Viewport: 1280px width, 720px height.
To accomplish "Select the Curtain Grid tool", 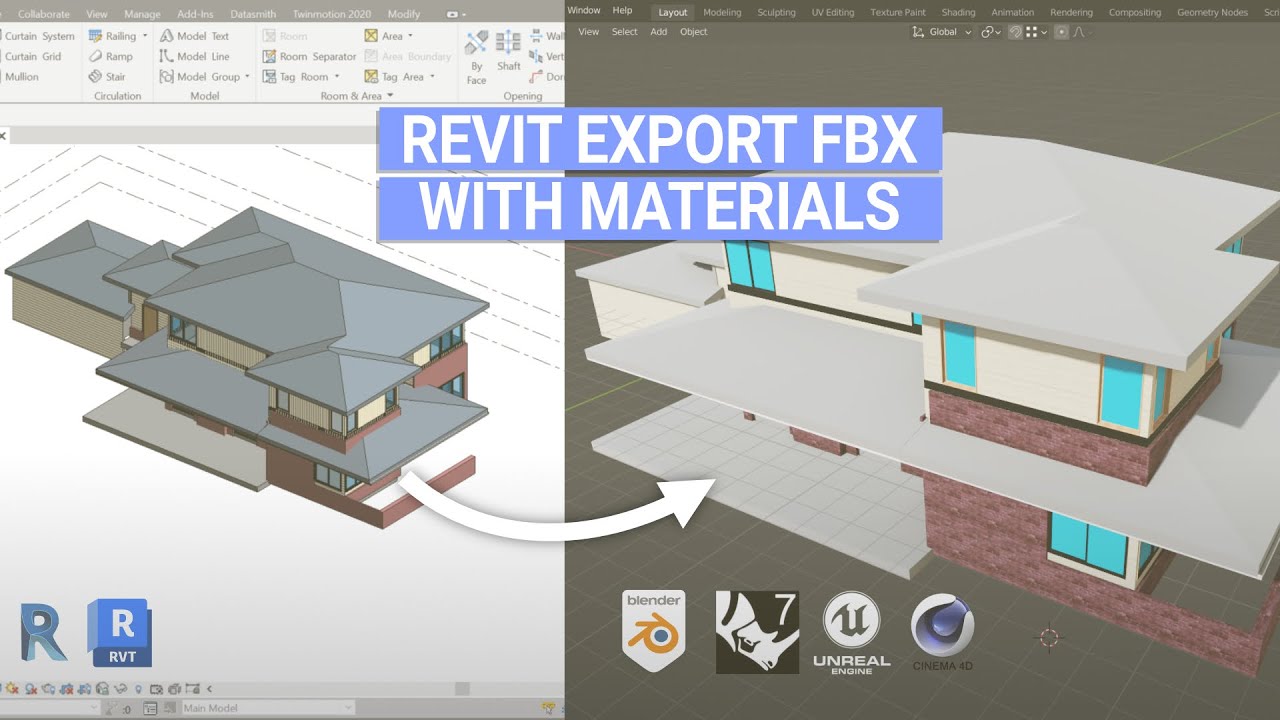I will point(33,57).
